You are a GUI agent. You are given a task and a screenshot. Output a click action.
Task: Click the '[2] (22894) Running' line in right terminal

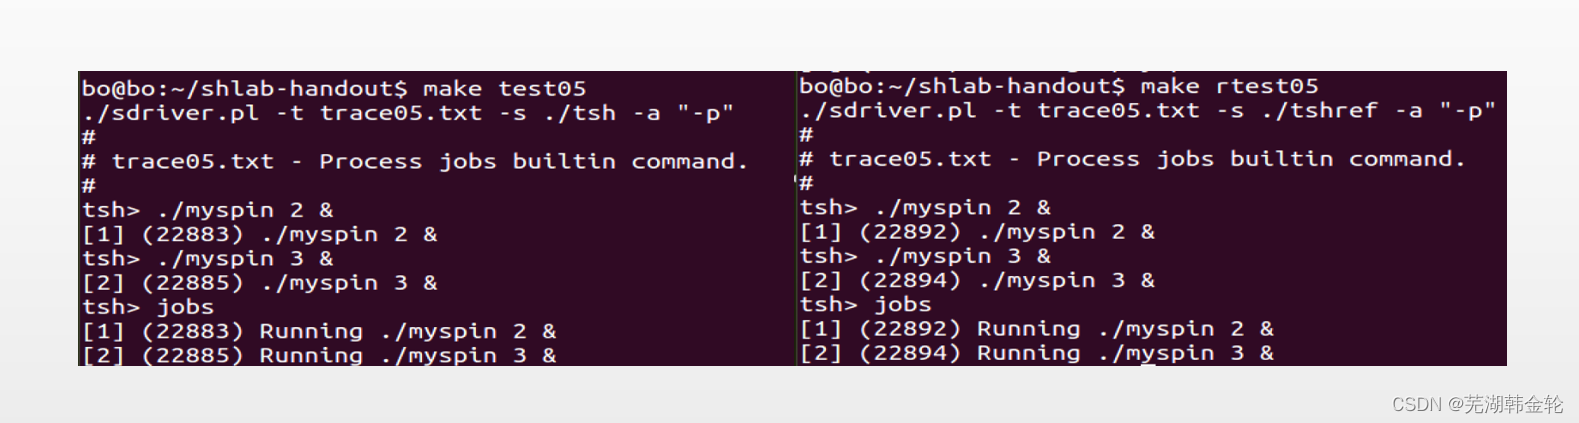[x=1036, y=352]
